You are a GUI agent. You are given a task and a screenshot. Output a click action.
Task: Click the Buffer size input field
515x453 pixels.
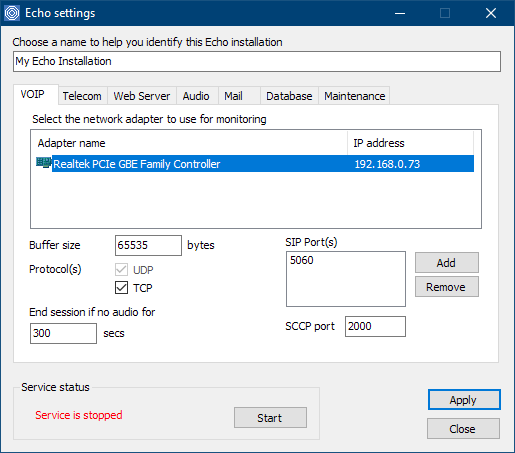point(148,245)
